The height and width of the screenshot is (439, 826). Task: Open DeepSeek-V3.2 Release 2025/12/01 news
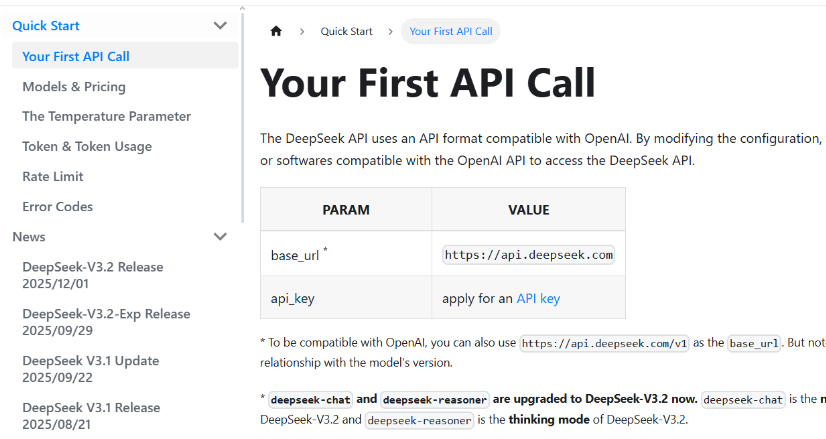[92, 275]
